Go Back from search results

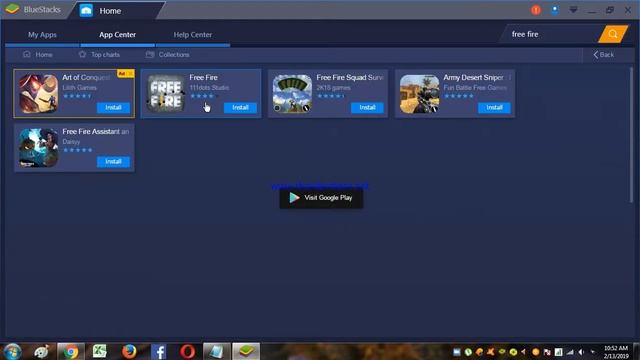click(604, 55)
